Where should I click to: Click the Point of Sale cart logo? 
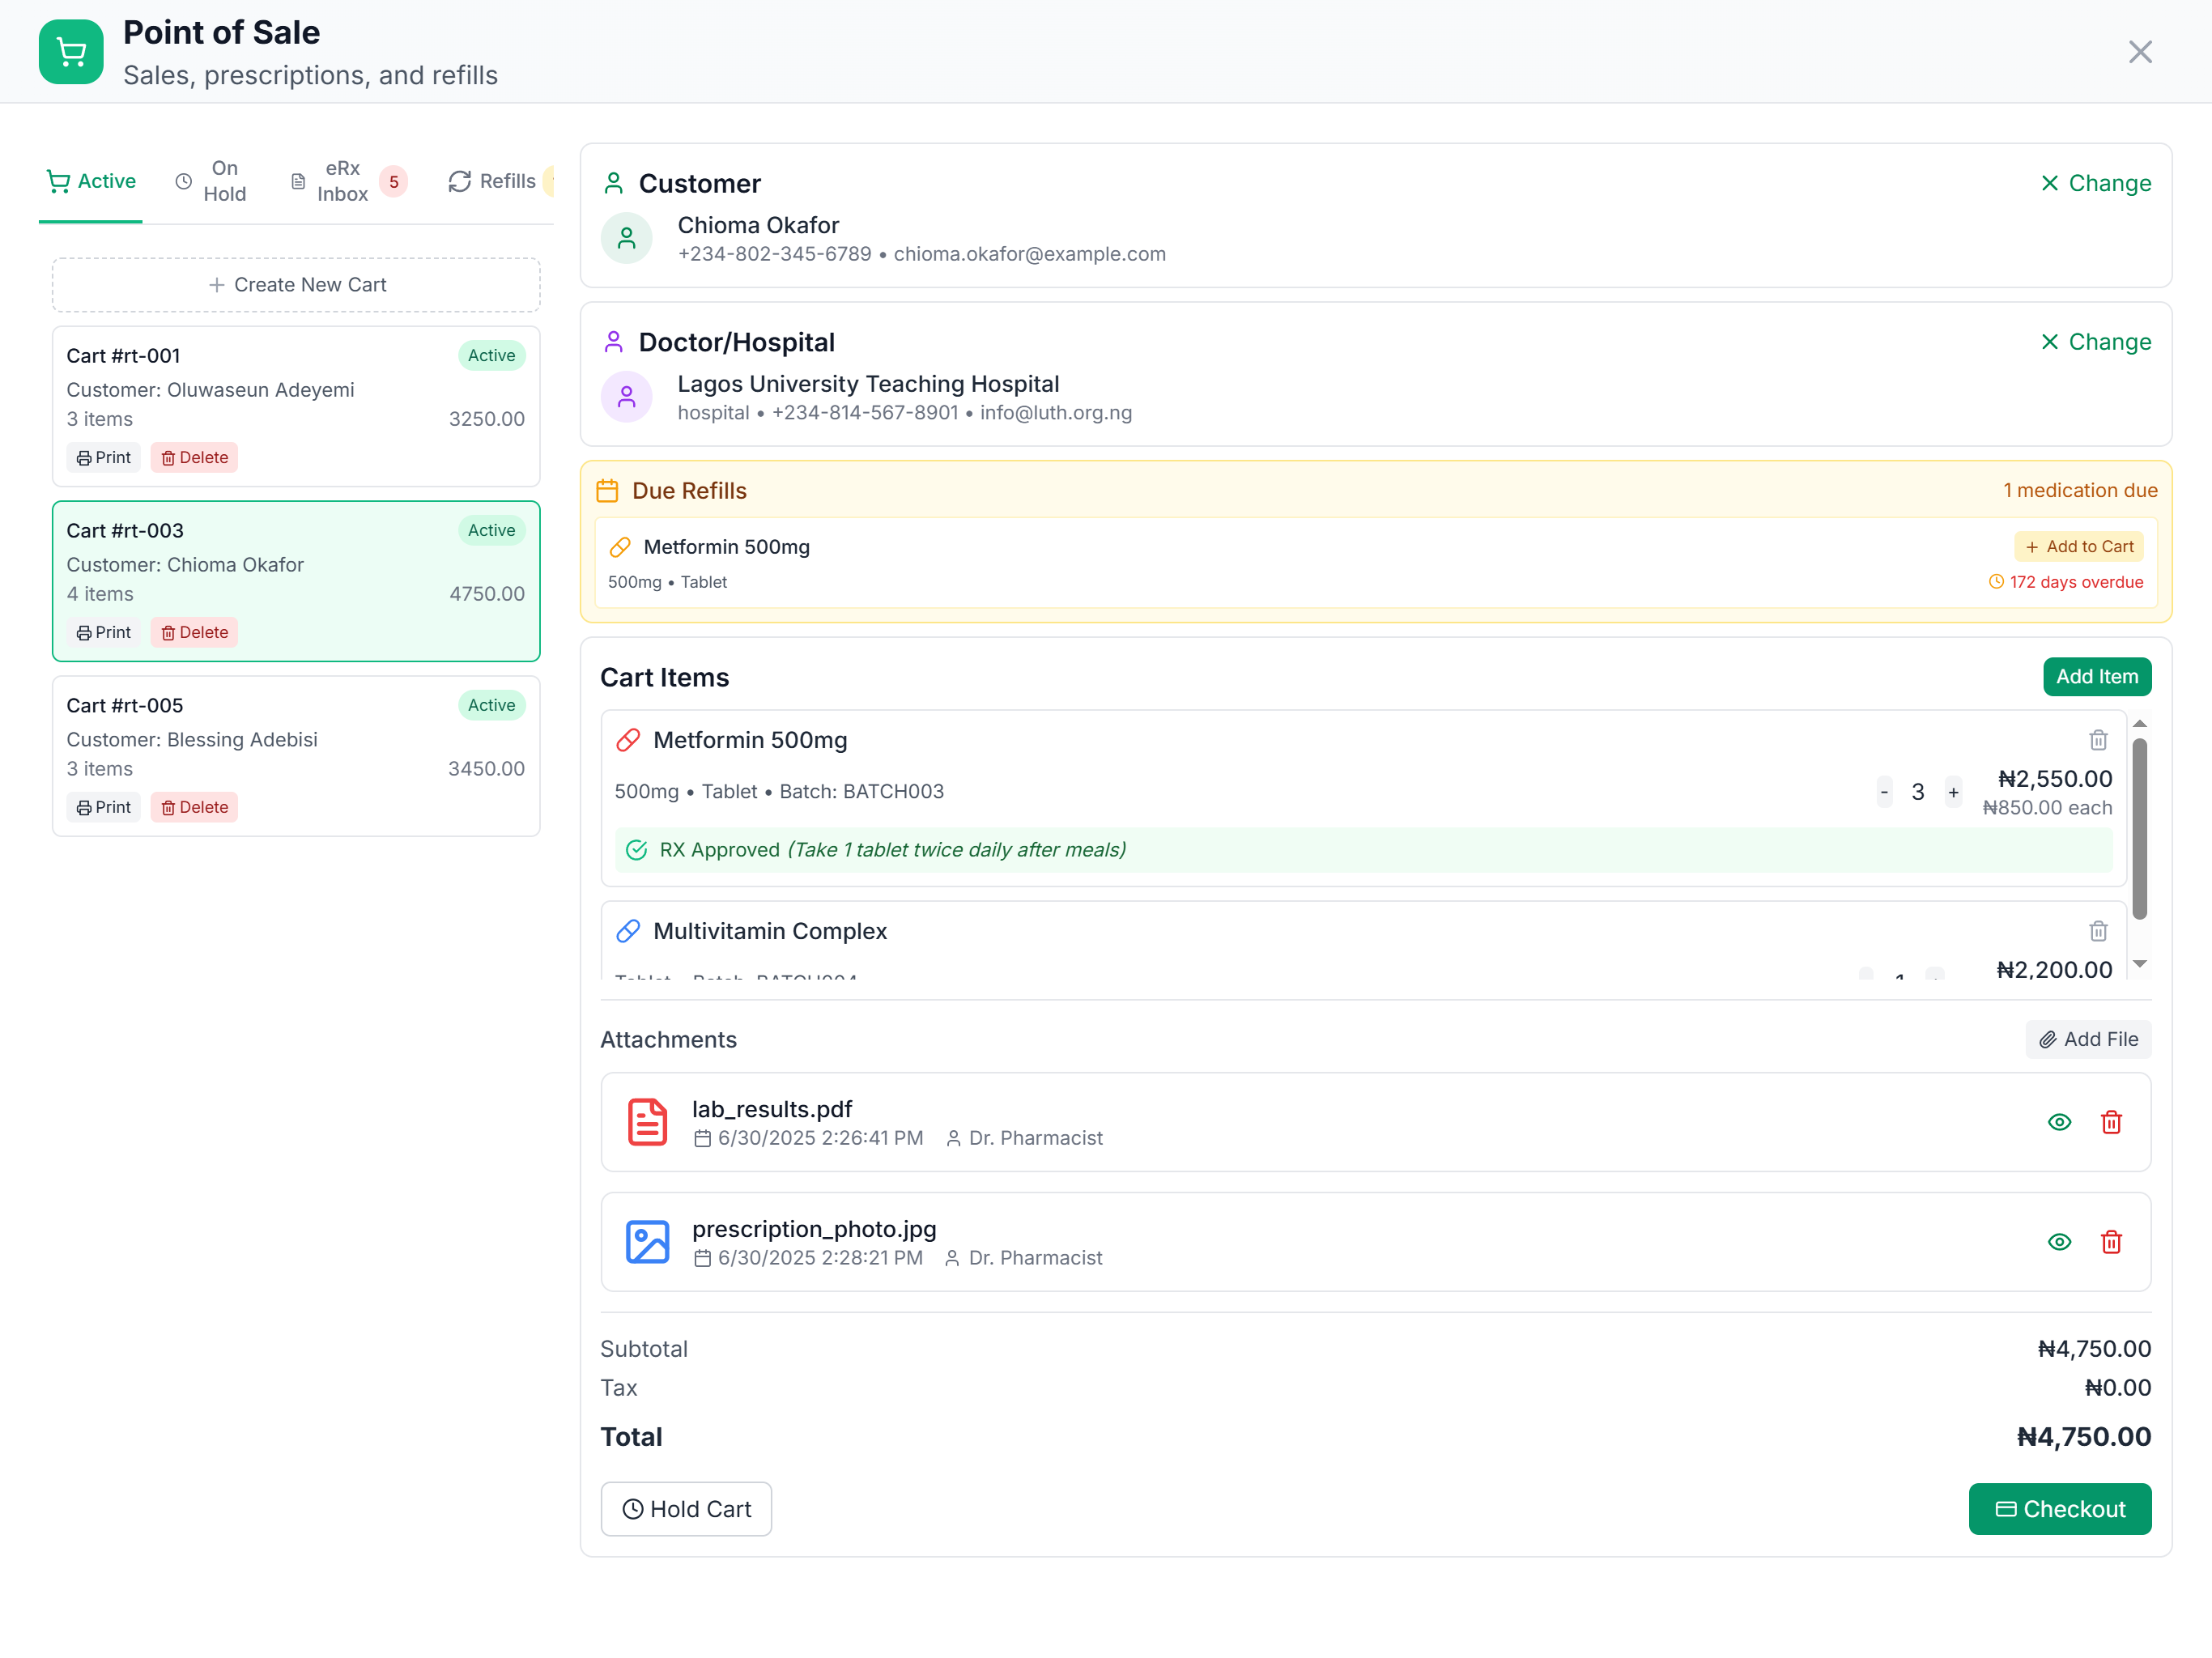tap(71, 52)
